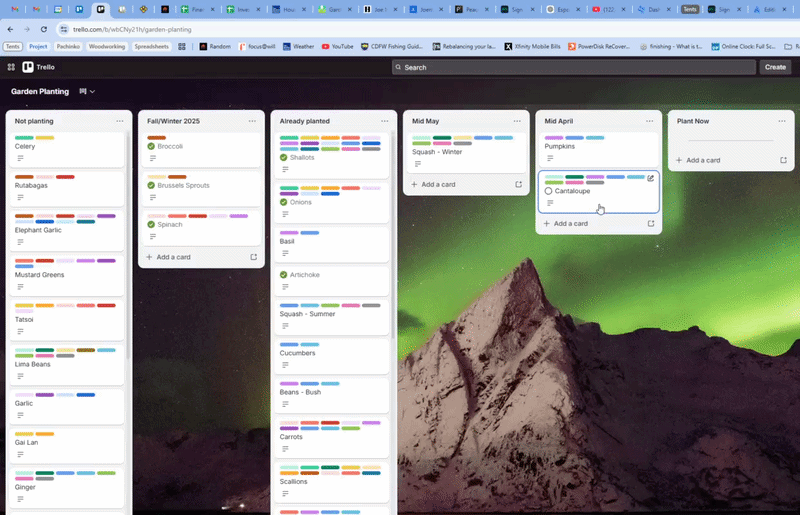Click the description icon on Cucumbers card

point(285,365)
